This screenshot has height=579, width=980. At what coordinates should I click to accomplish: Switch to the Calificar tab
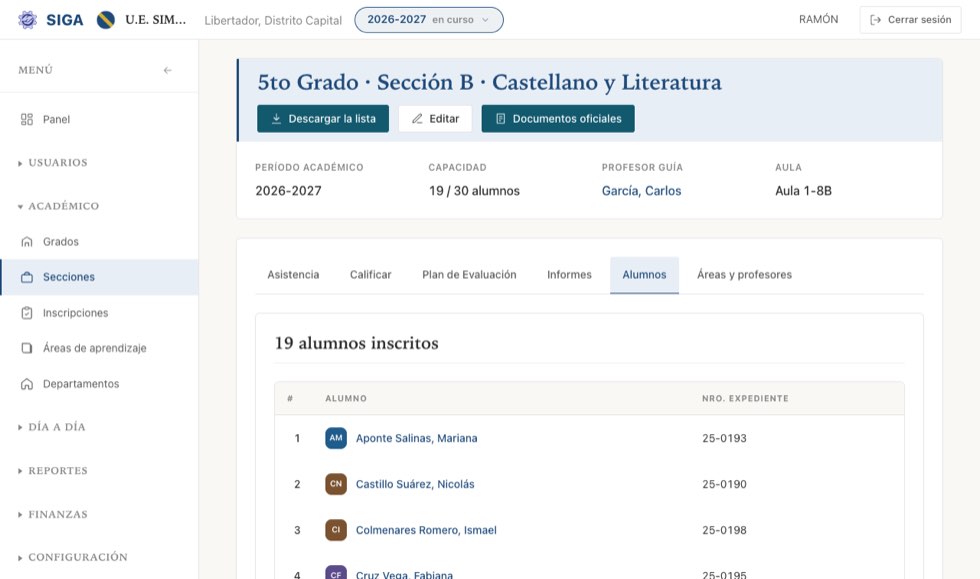pos(371,274)
